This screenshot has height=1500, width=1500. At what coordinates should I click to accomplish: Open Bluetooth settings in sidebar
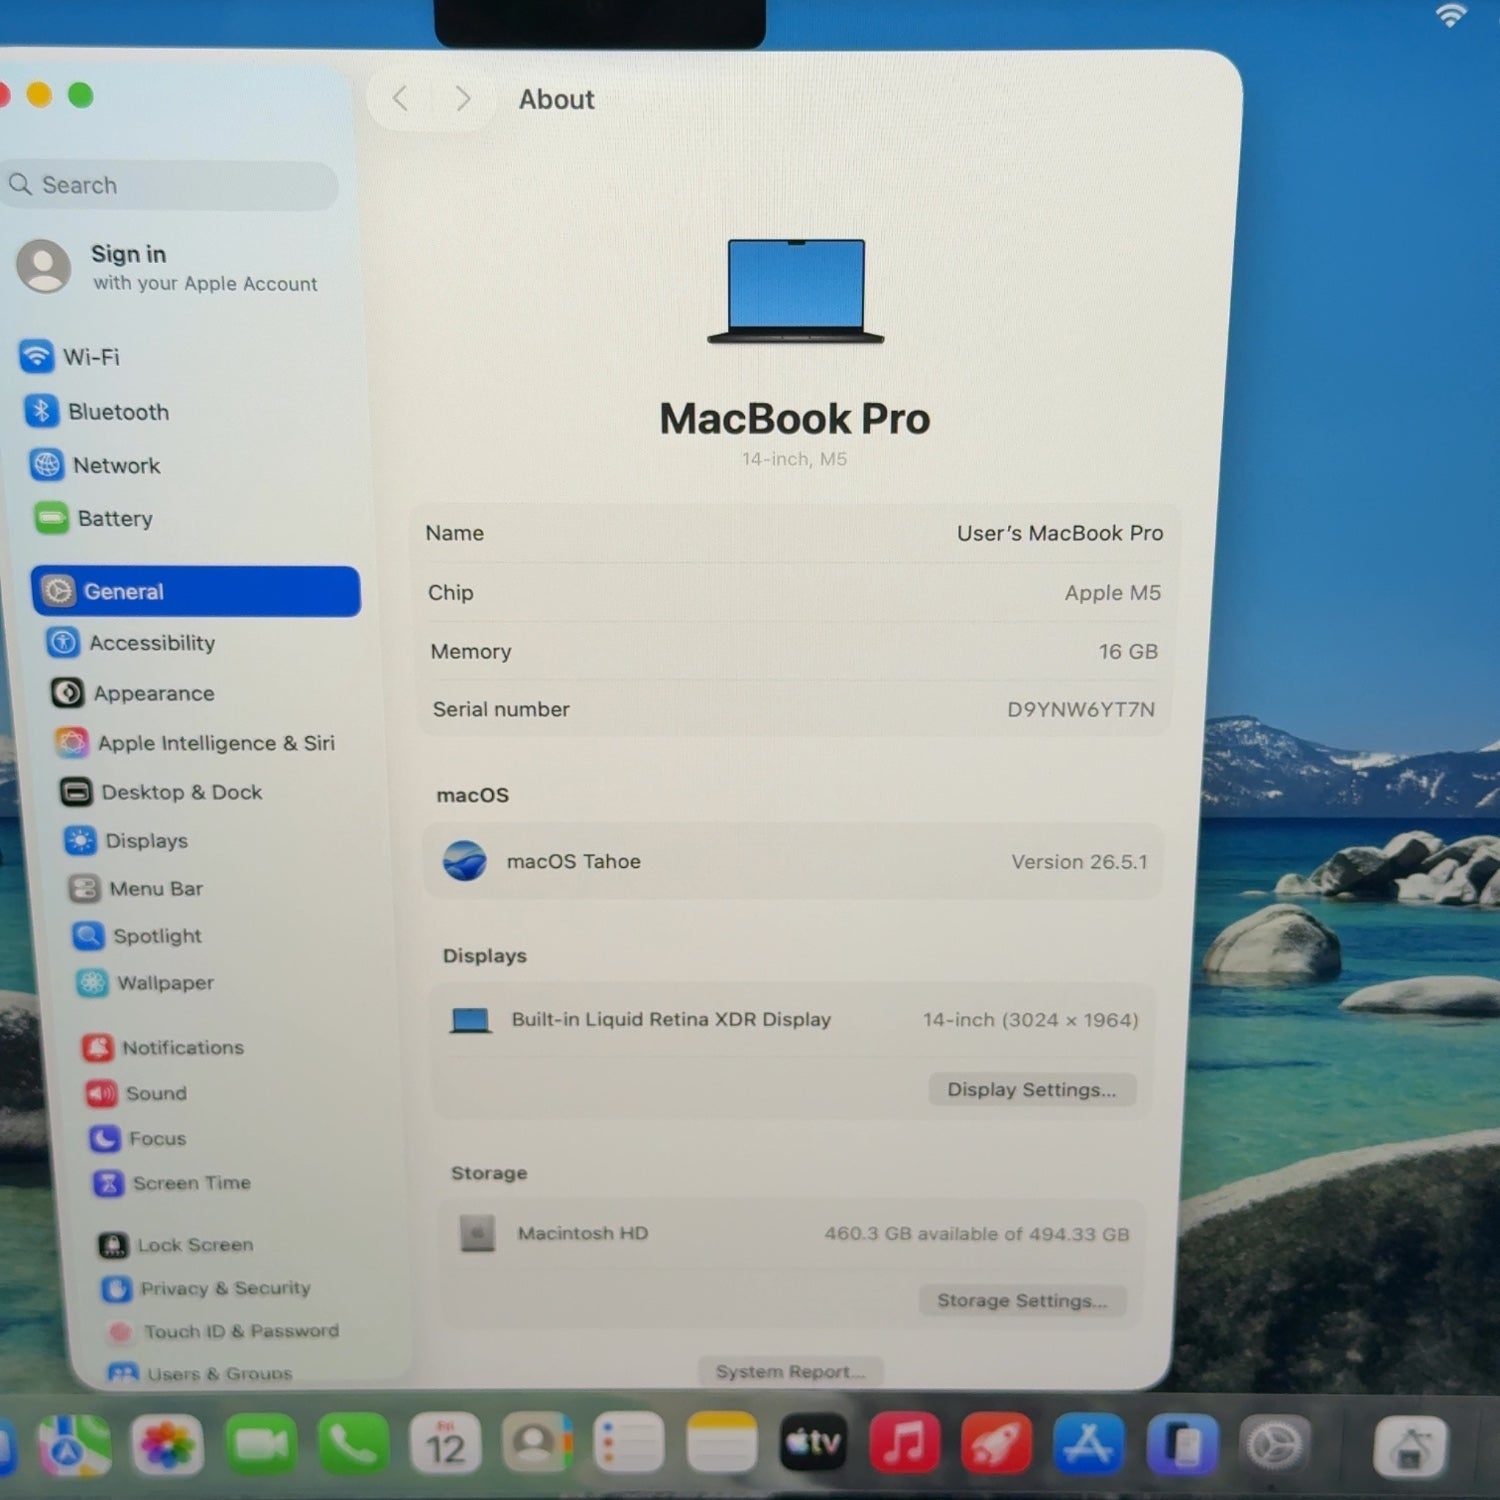97,411
